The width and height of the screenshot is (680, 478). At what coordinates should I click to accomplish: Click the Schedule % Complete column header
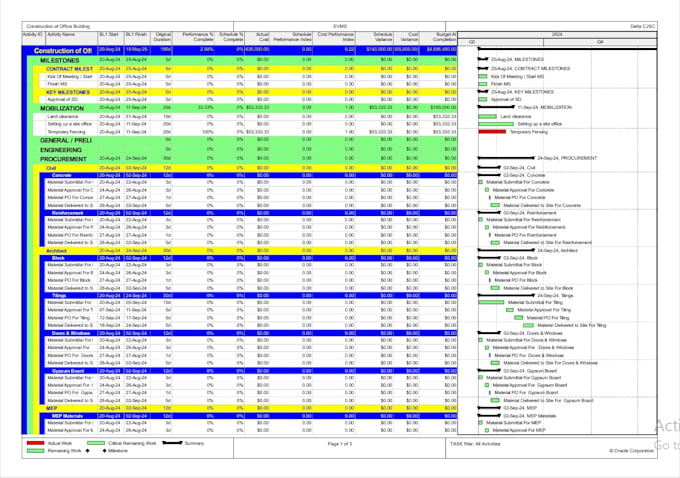(x=229, y=37)
